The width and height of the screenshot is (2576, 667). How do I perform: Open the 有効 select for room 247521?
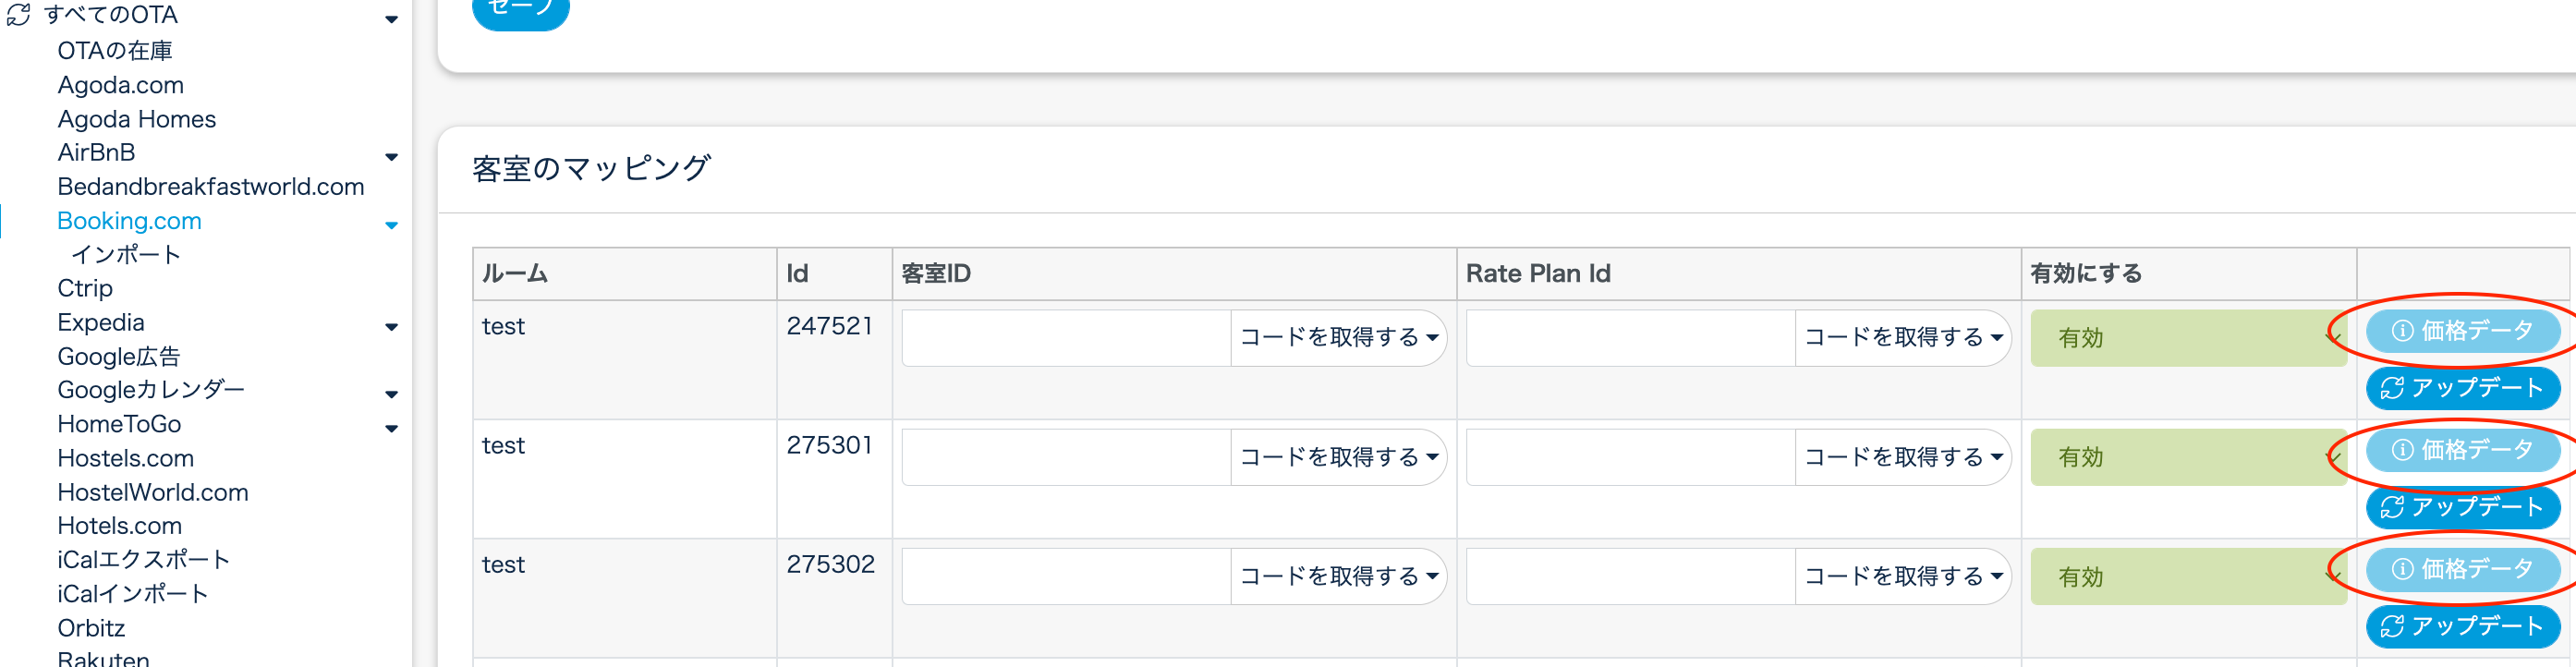[x=2187, y=338]
